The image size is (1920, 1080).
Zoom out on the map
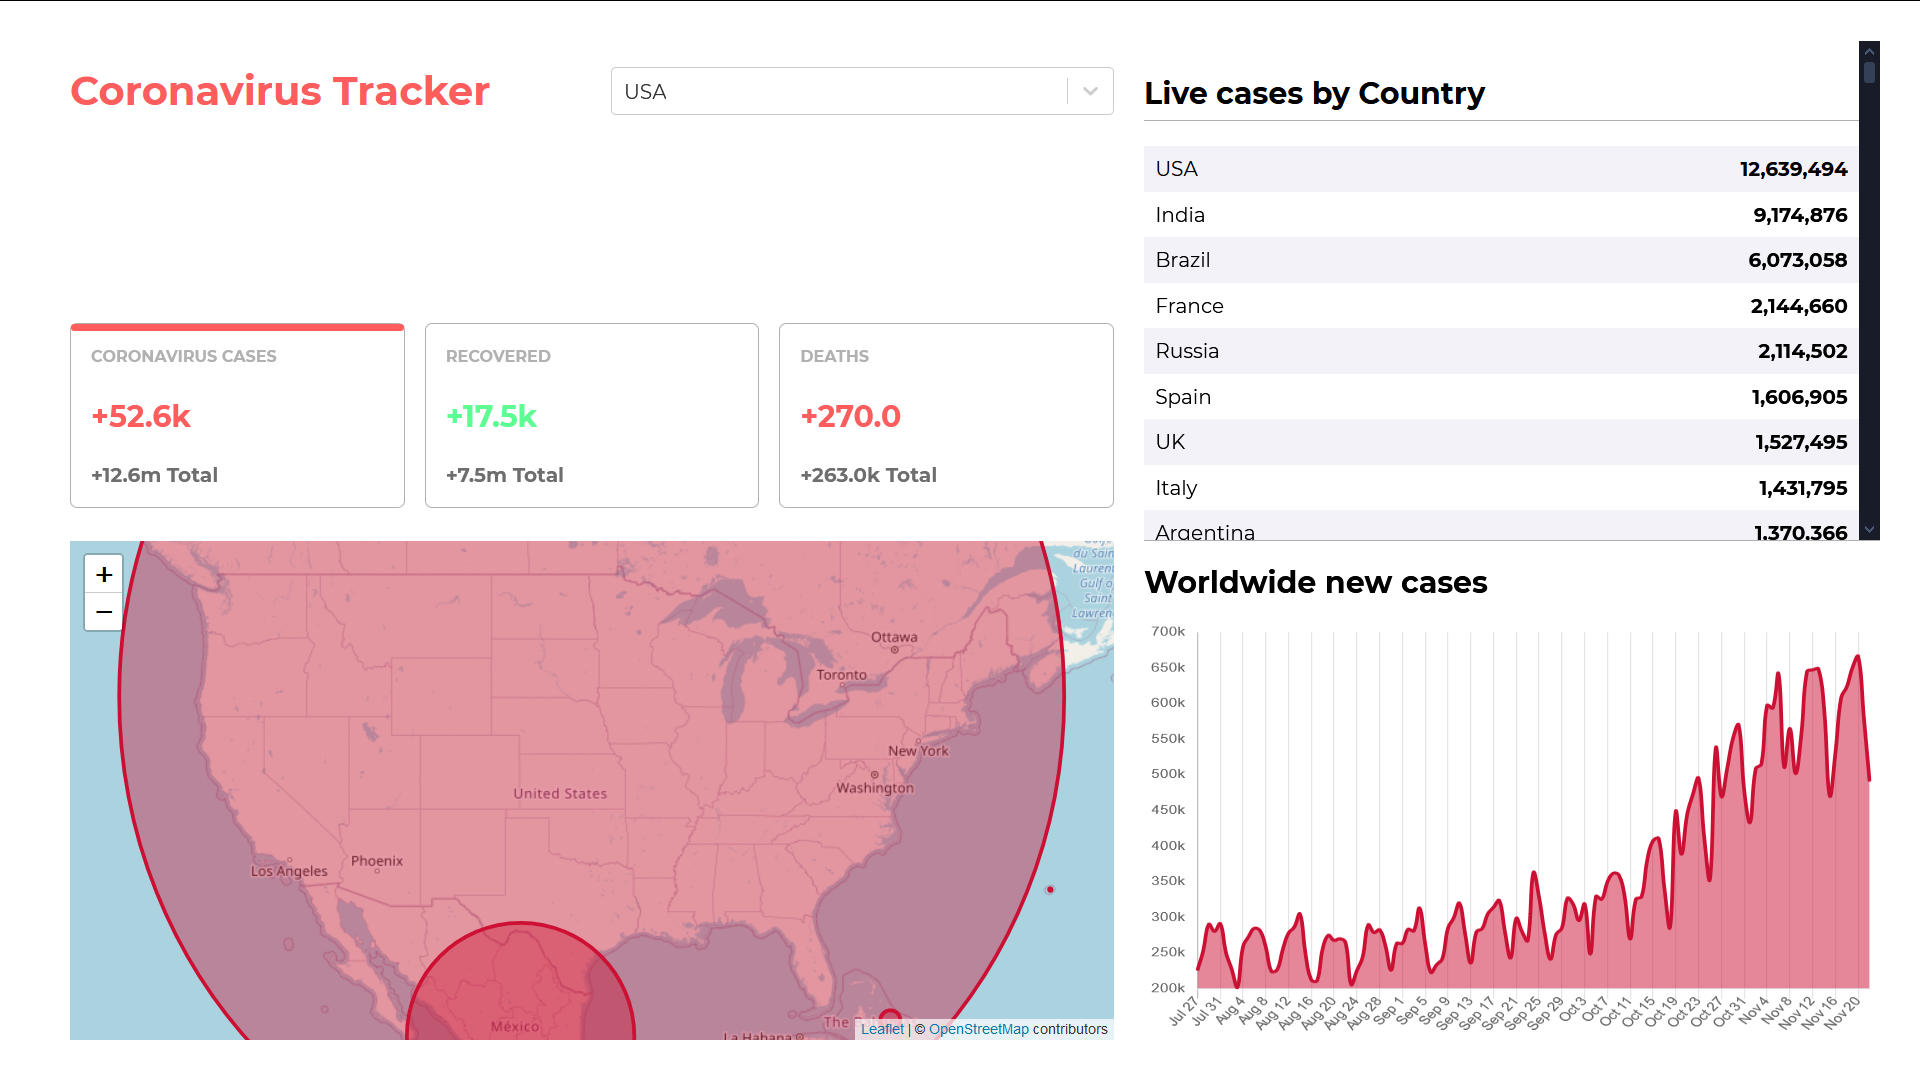[104, 612]
